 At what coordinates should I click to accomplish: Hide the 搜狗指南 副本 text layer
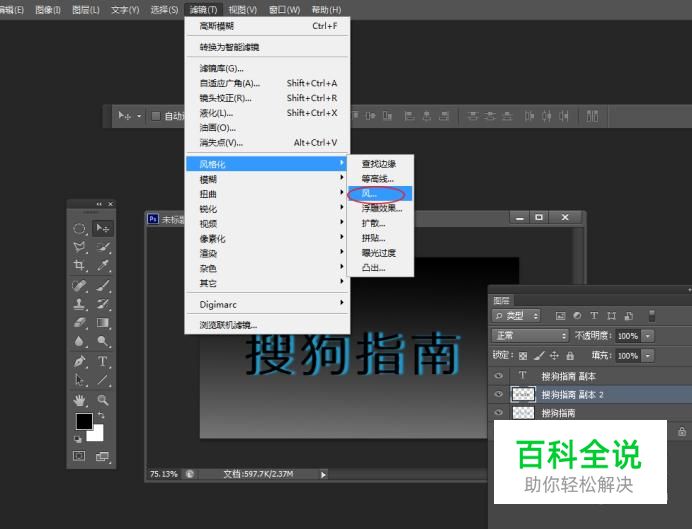click(499, 376)
